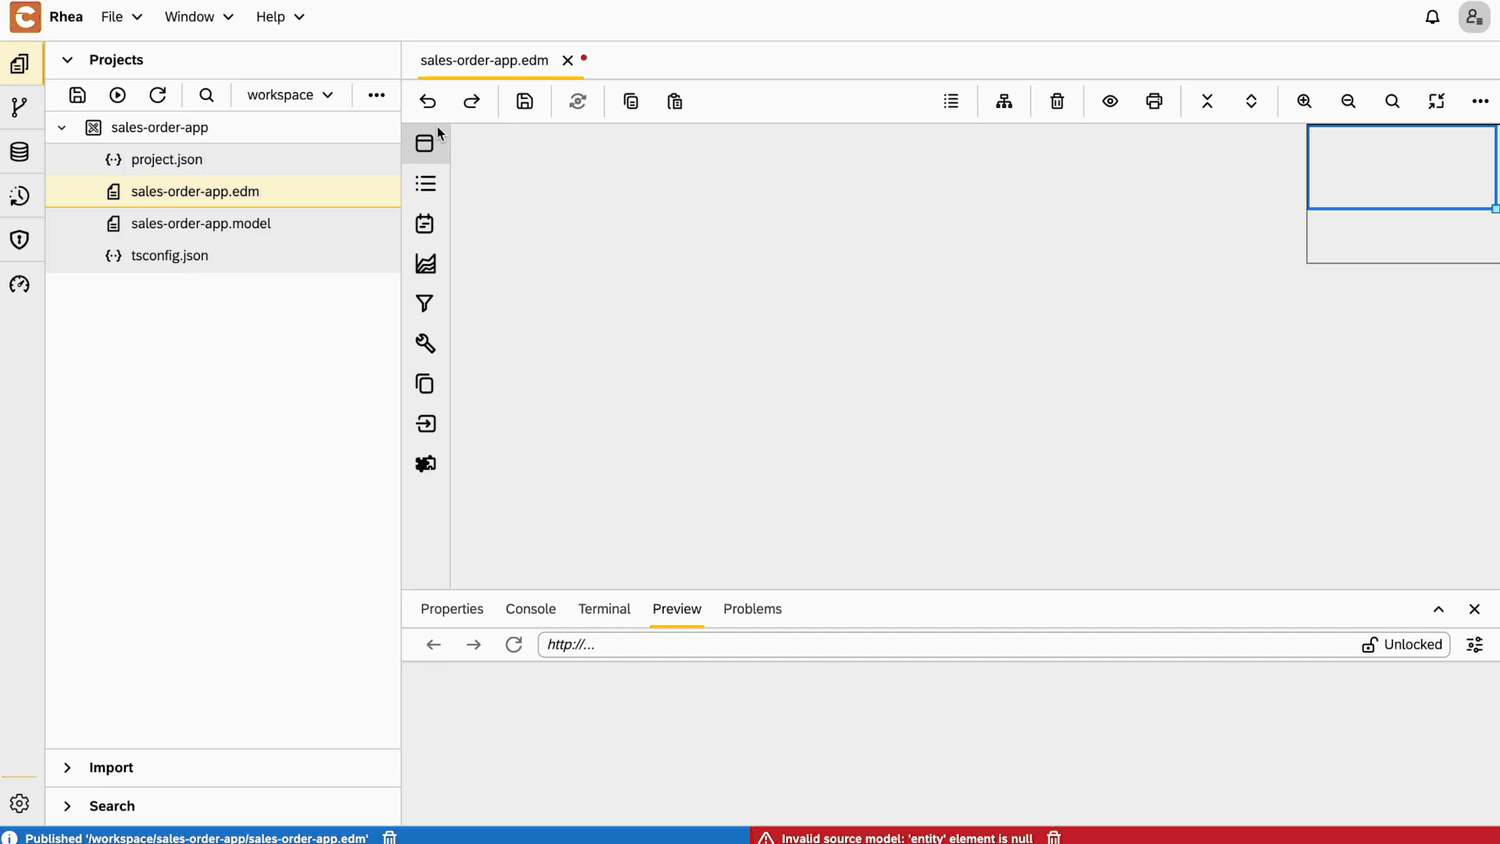
Task: Auto-arrange diagram hierarchy icon
Action: (1004, 101)
